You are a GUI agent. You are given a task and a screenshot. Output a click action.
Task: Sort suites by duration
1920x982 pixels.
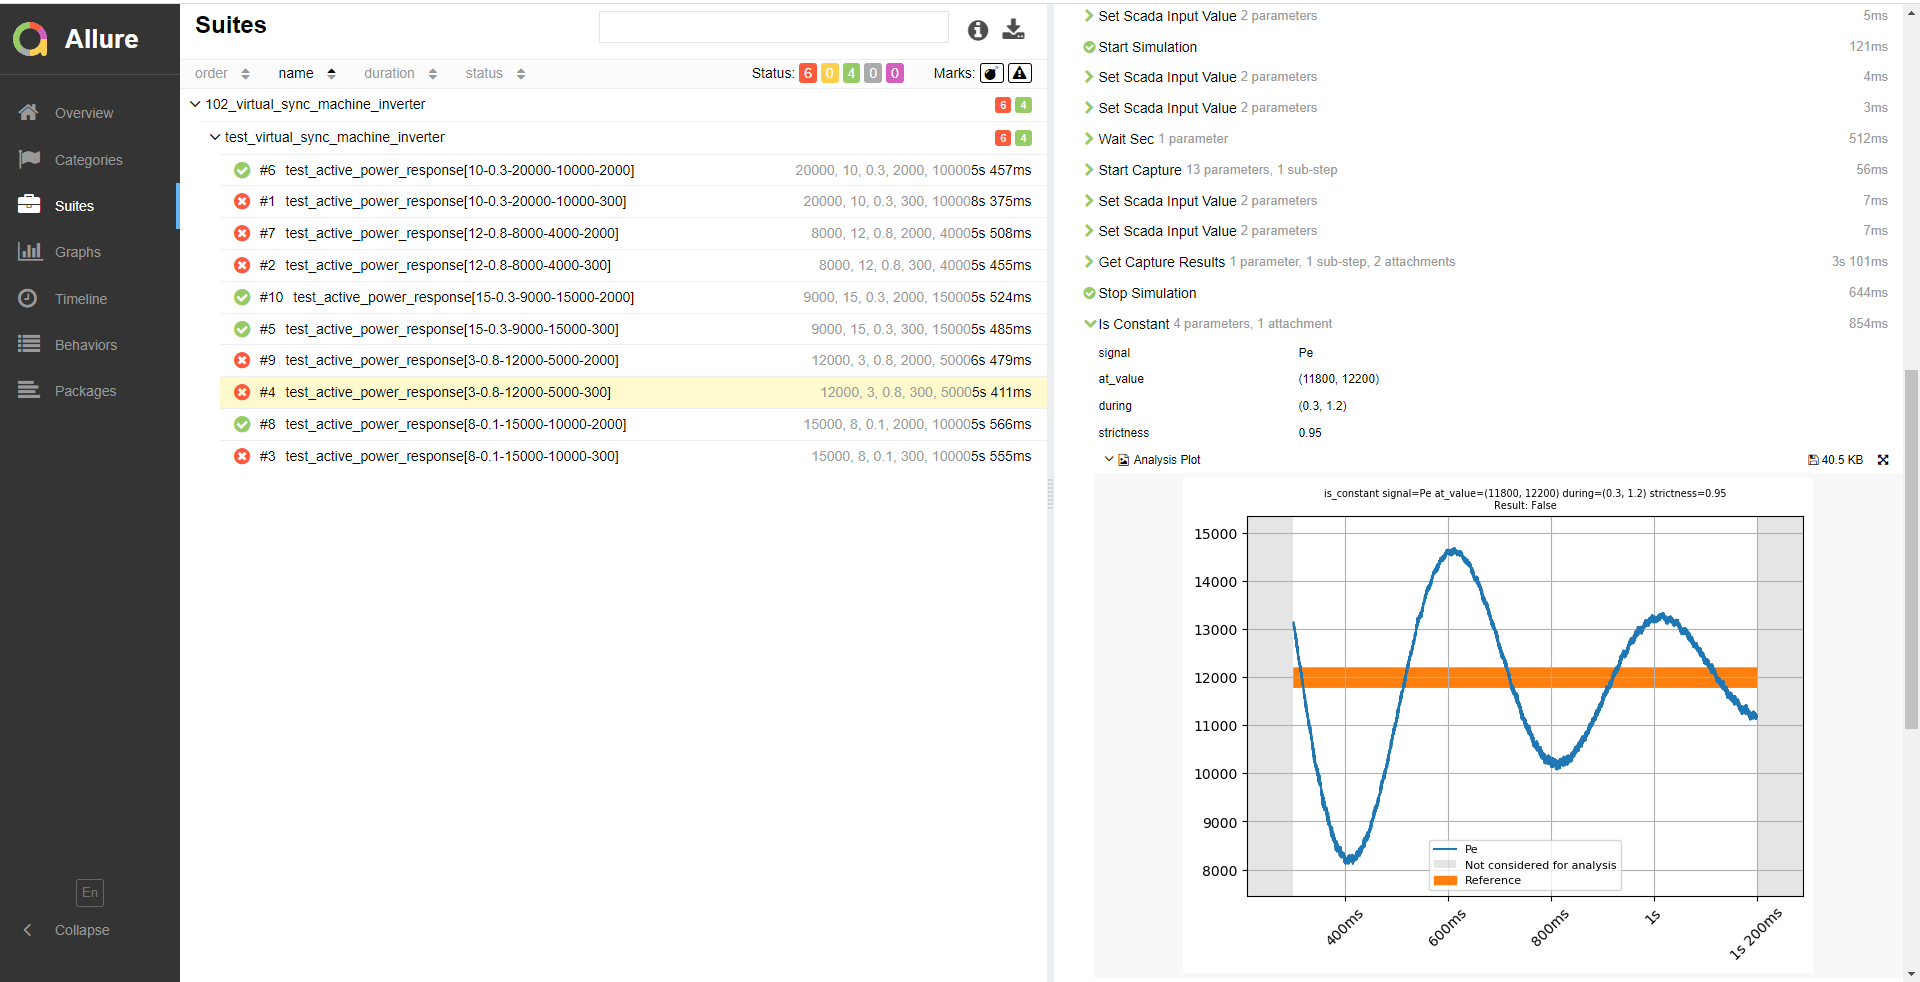(x=389, y=73)
